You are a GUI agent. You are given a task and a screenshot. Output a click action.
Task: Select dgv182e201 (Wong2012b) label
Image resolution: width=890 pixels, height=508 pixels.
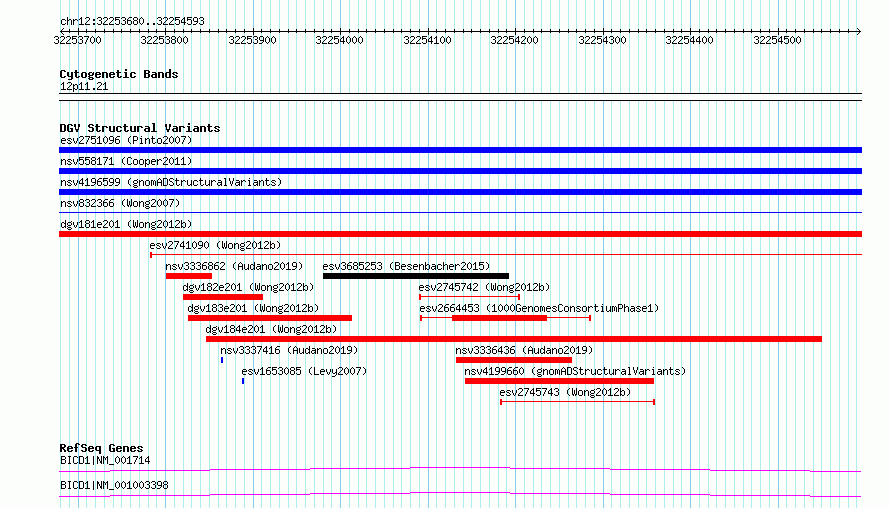[248, 287]
